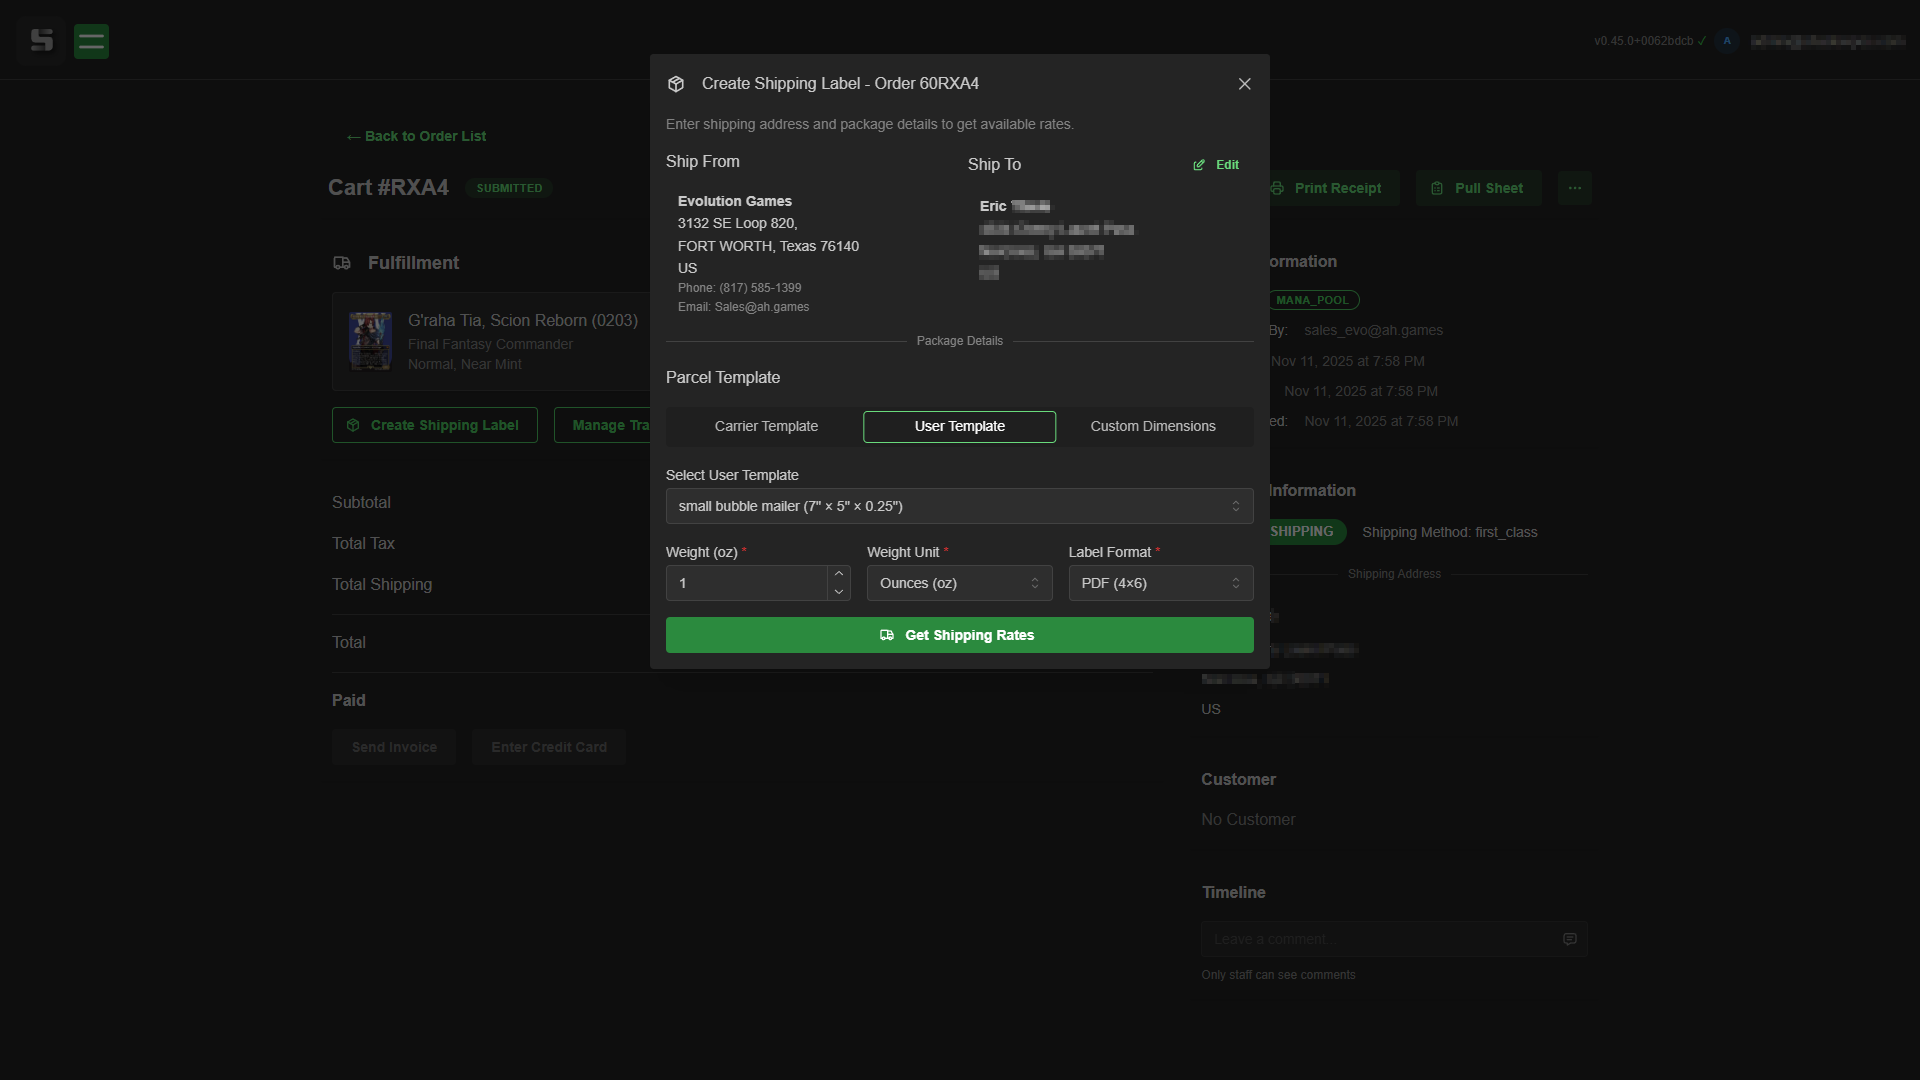Screen dimensions: 1920x1080
Task: Increase weight using the up stepper arrow
Action: [x=838, y=572]
